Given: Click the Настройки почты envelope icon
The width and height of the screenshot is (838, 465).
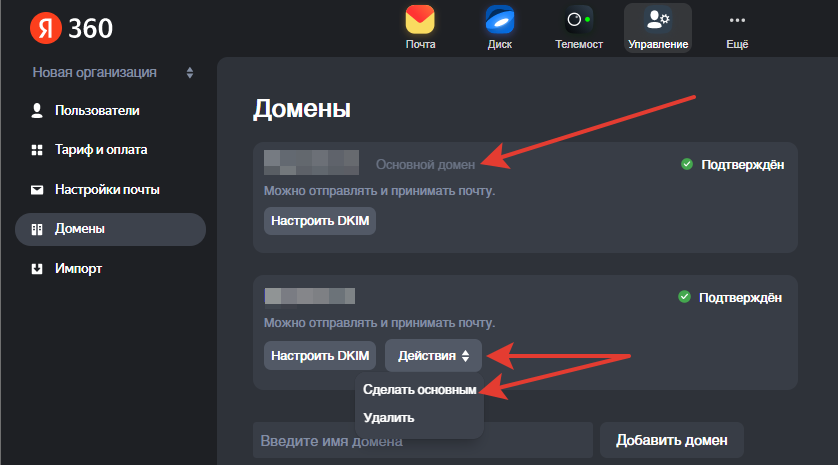Looking at the screenshot, I should [37, 190].
